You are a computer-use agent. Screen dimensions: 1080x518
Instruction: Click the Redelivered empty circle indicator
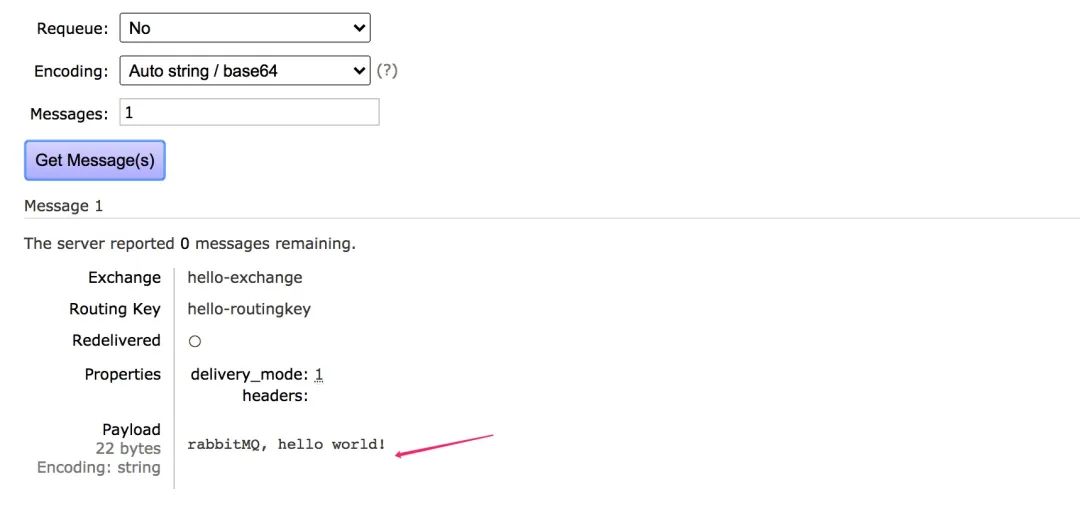195,341
